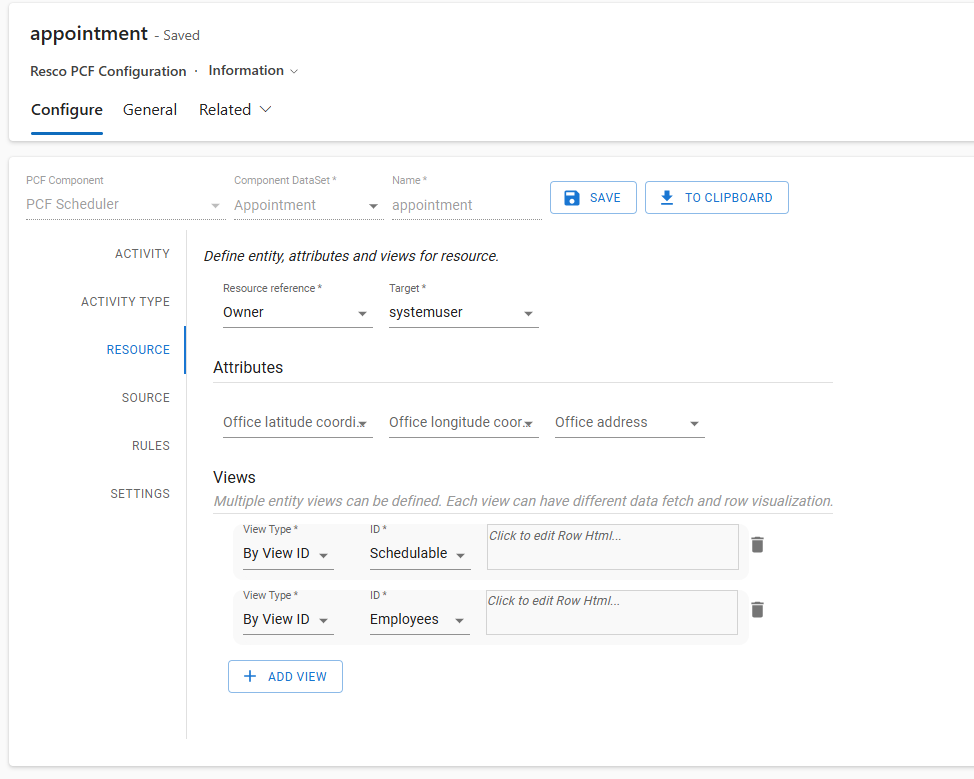
Task: Open the Employees ID dropdown
Action: click(x=419, y=620)
